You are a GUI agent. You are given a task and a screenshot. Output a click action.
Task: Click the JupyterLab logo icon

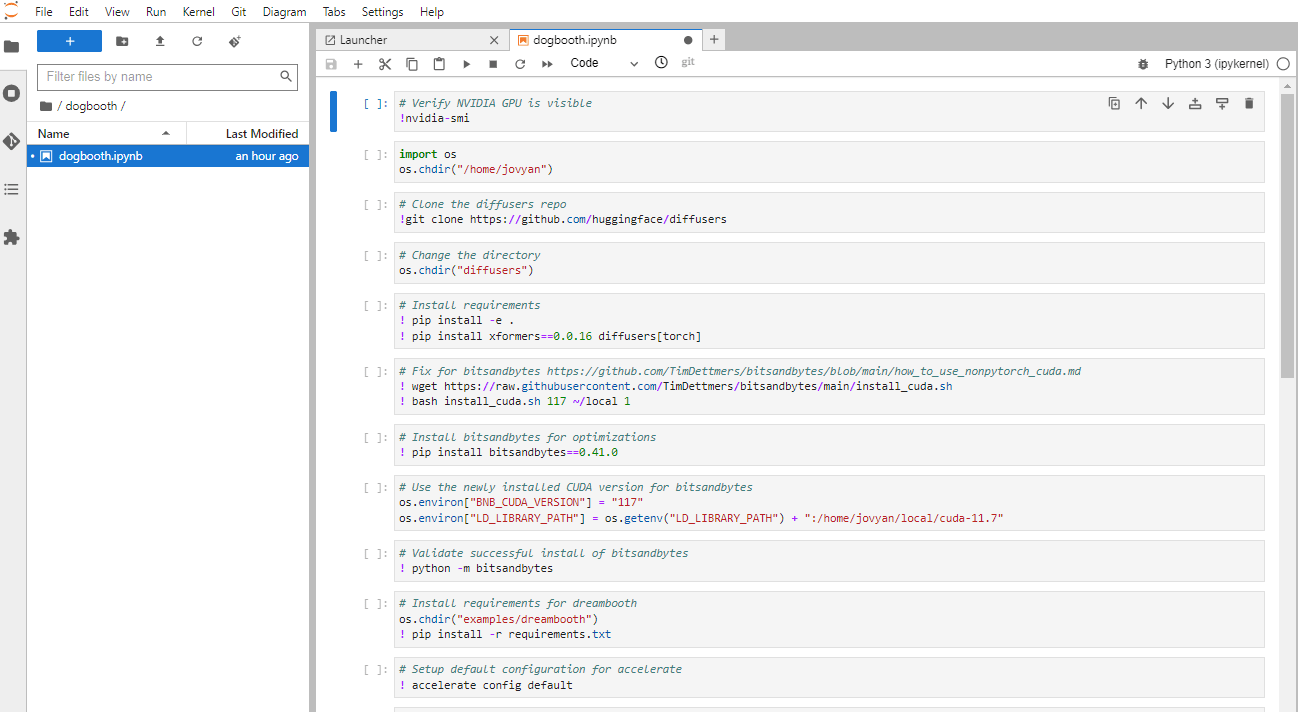[x=11, y=10]
